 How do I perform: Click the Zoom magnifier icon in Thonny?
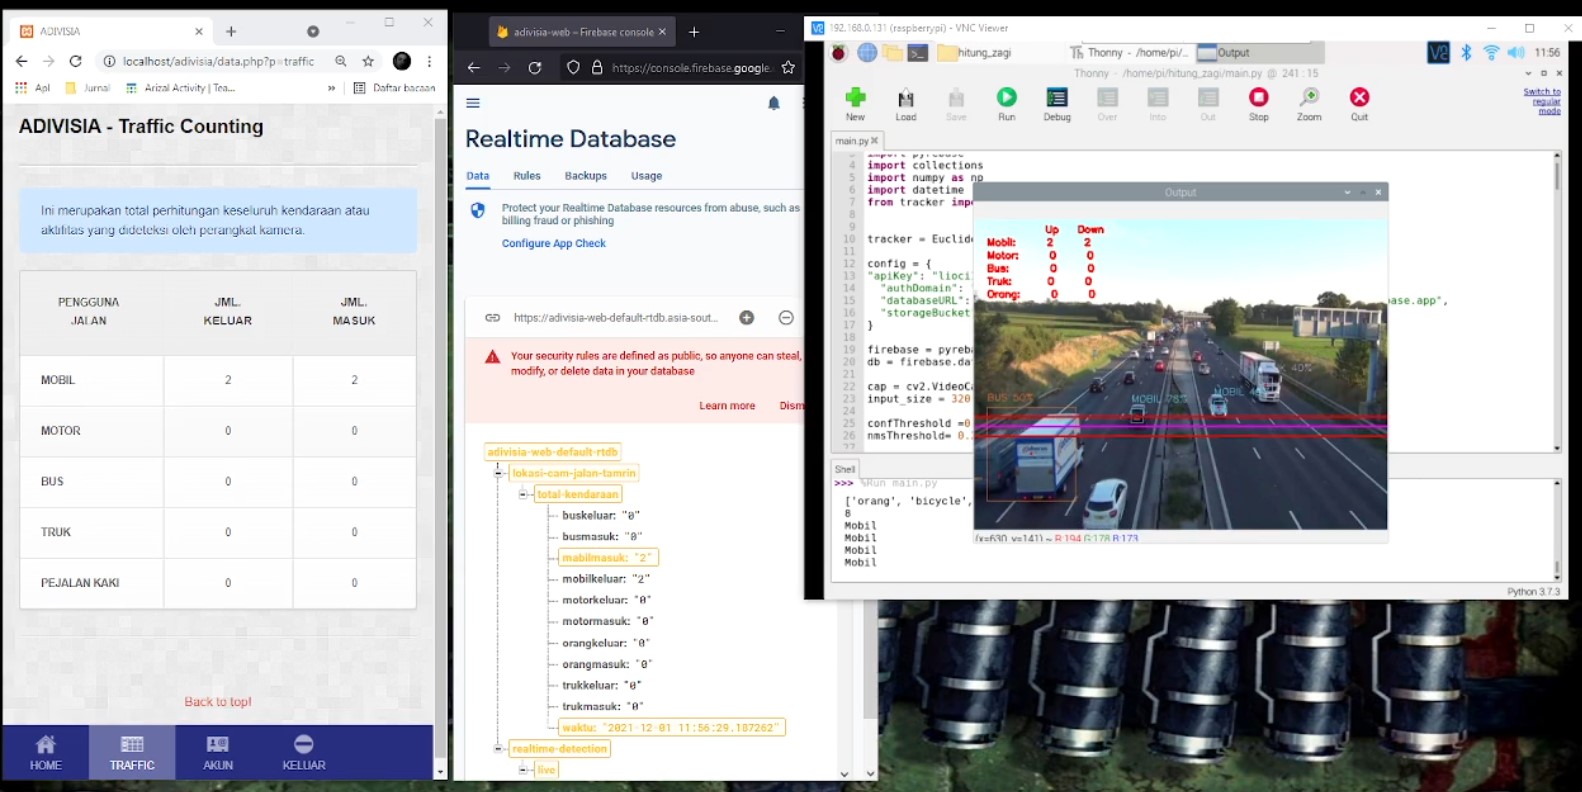1308,98
